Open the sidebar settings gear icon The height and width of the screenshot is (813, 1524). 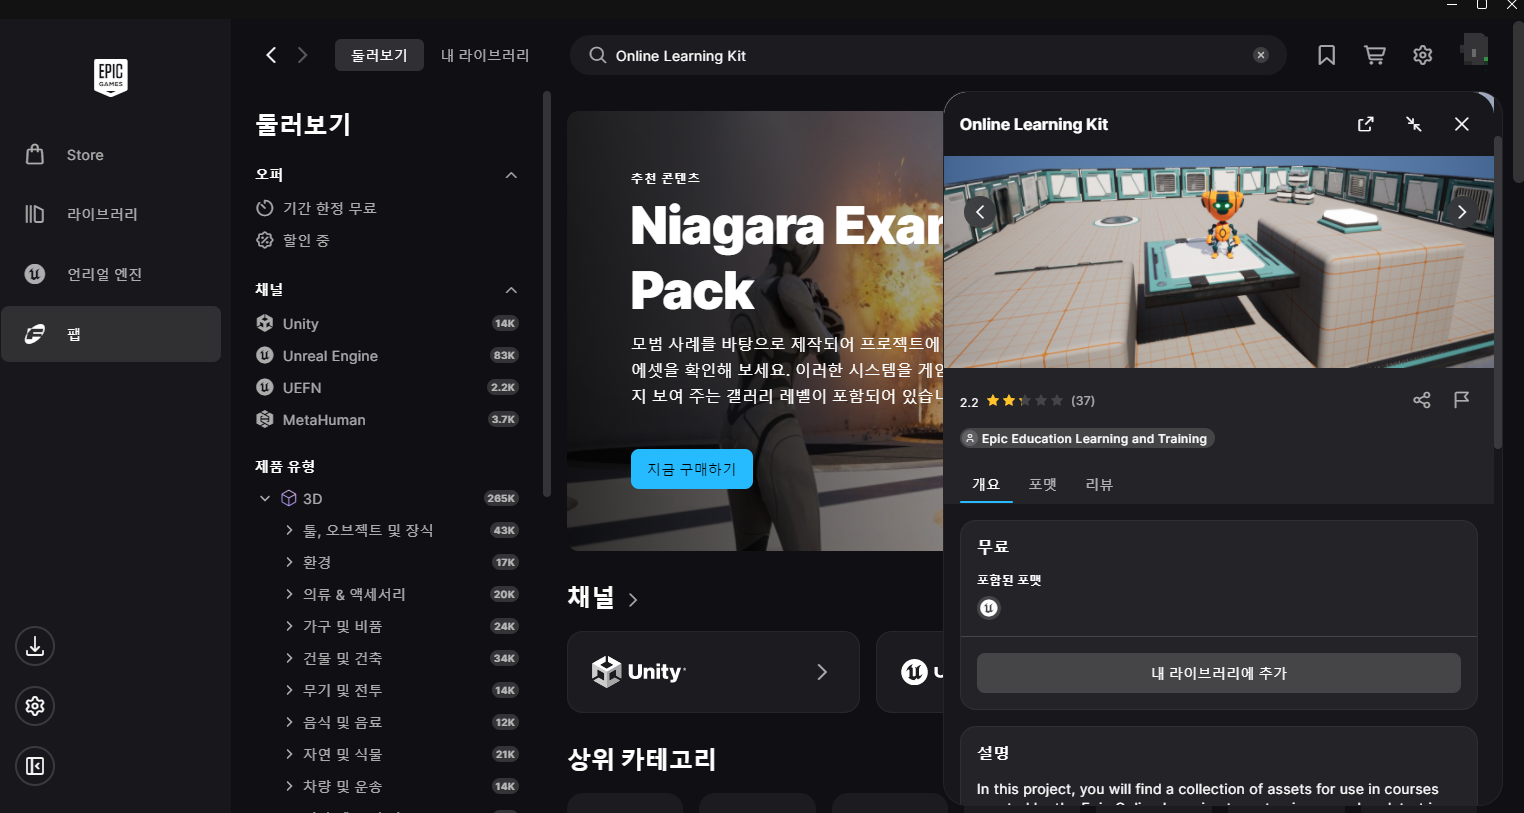coord(35,706)
